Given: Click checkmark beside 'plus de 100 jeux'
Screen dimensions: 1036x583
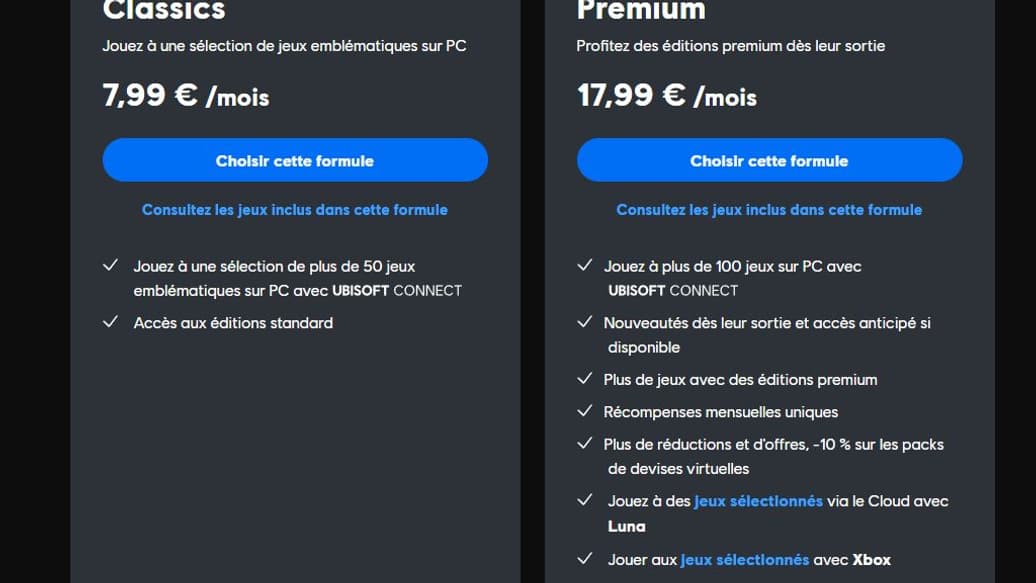Looking at the screenshot, I should point(585,265).
